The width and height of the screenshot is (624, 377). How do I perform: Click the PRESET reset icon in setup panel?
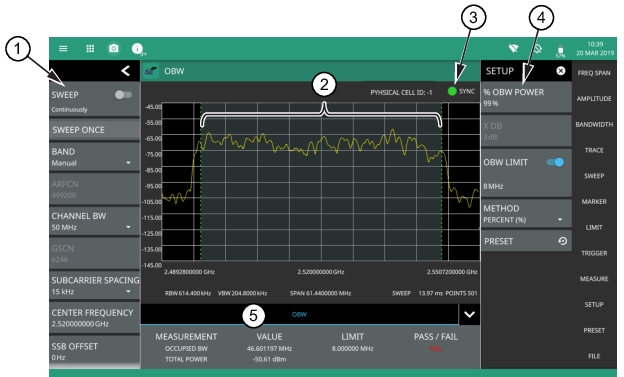[562, 241]
